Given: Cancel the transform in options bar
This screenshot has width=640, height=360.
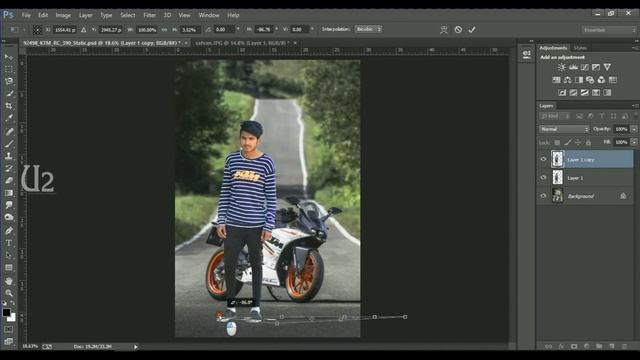Looking at the screenshot, I should [x=458, y=29].
